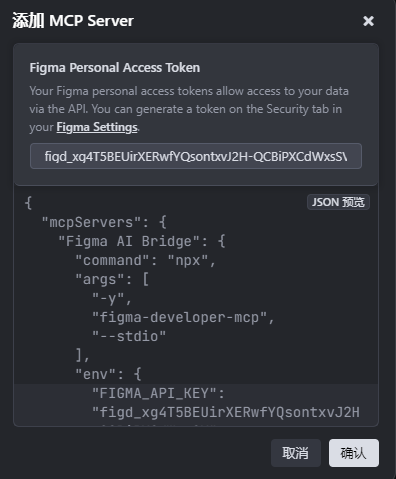396x479 pixels.
Task: Confirm with the 确认 button
Action: click(x=354, y=453)
